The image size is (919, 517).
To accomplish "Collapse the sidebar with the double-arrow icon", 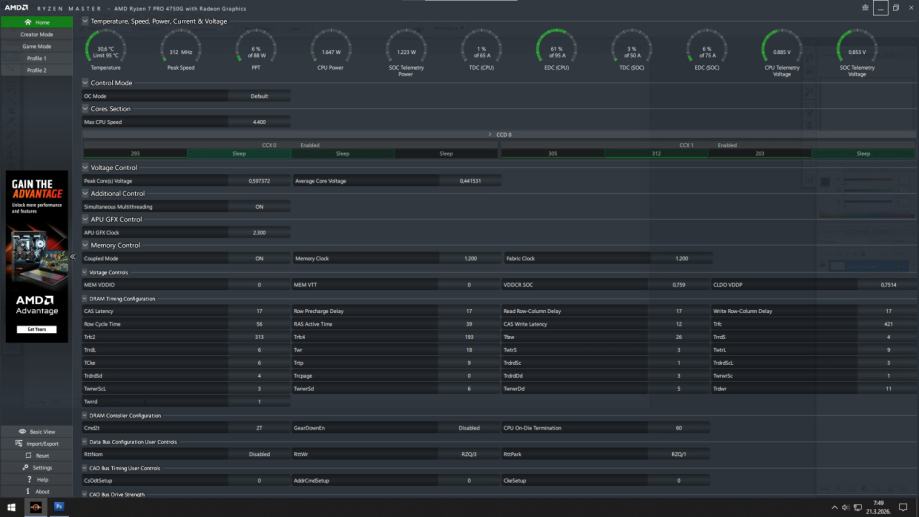I will point(72,257).
